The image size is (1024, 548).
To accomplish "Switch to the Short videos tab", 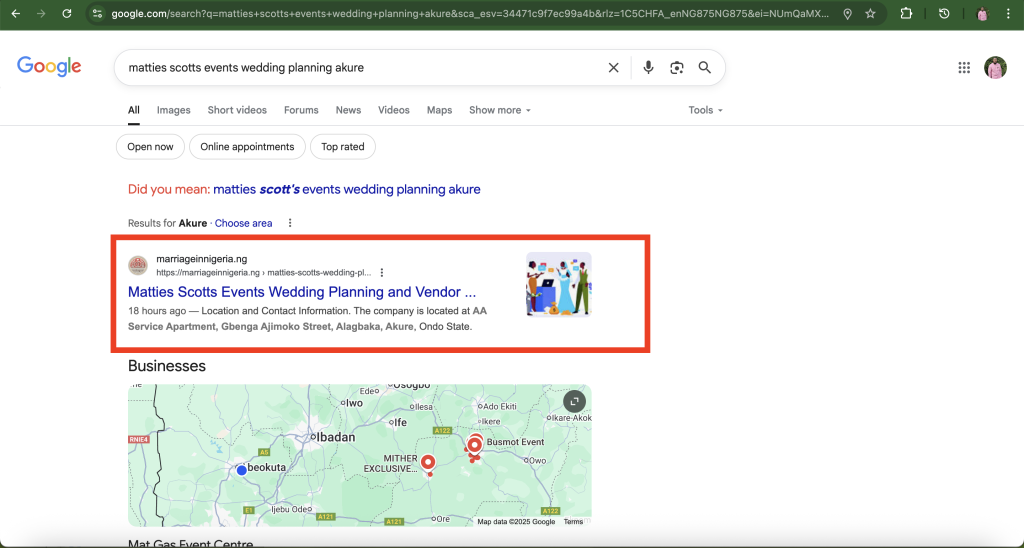I will (237, 110).
